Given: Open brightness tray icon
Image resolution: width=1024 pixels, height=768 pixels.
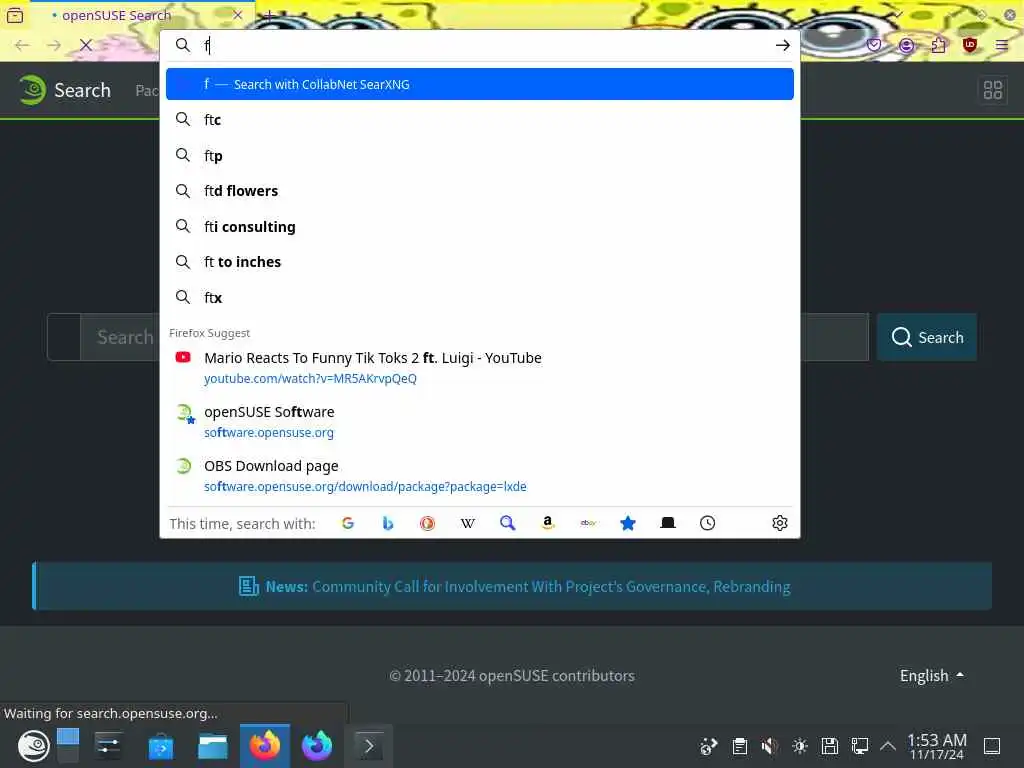Looking at the screenshot, I should [799, 746].
